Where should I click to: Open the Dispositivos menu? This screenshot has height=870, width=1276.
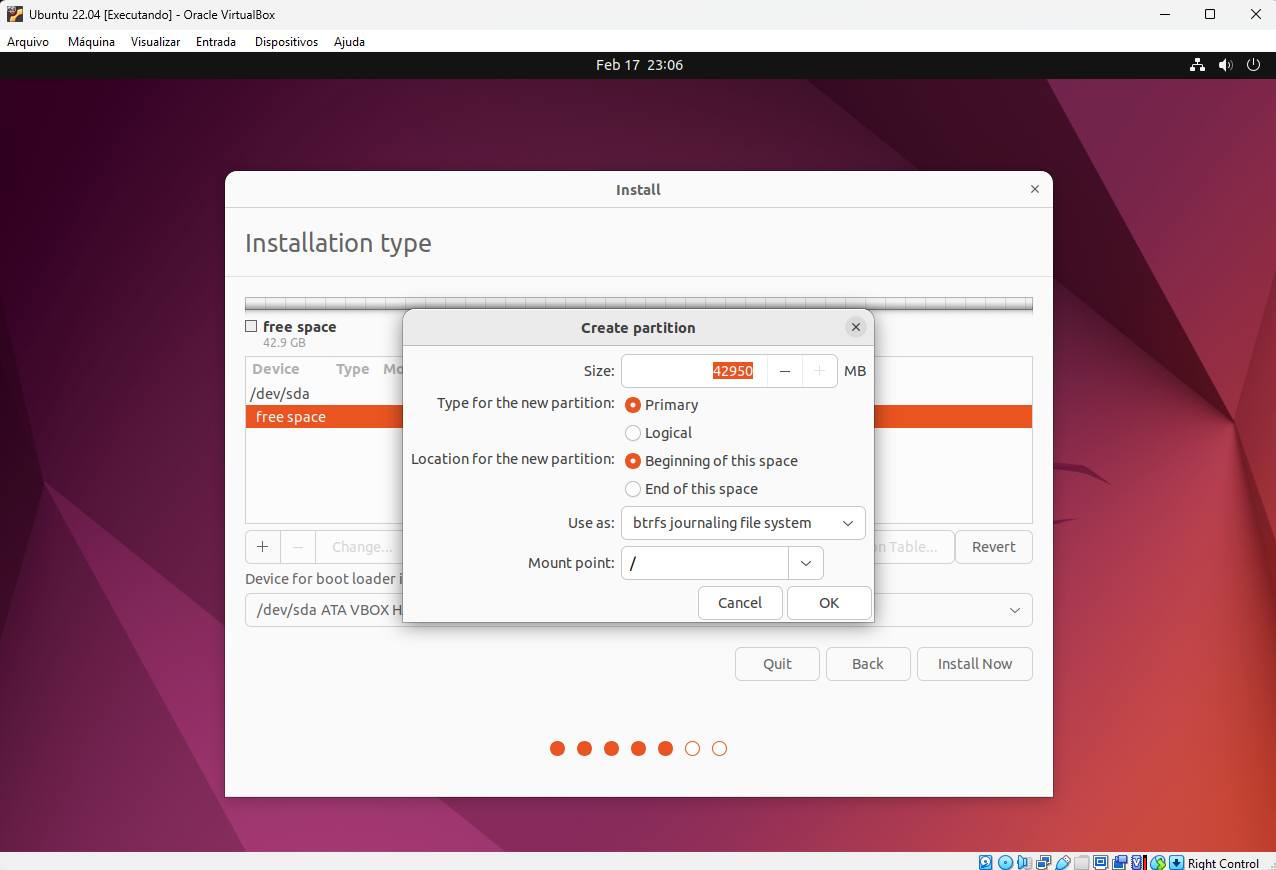(286, 42)
